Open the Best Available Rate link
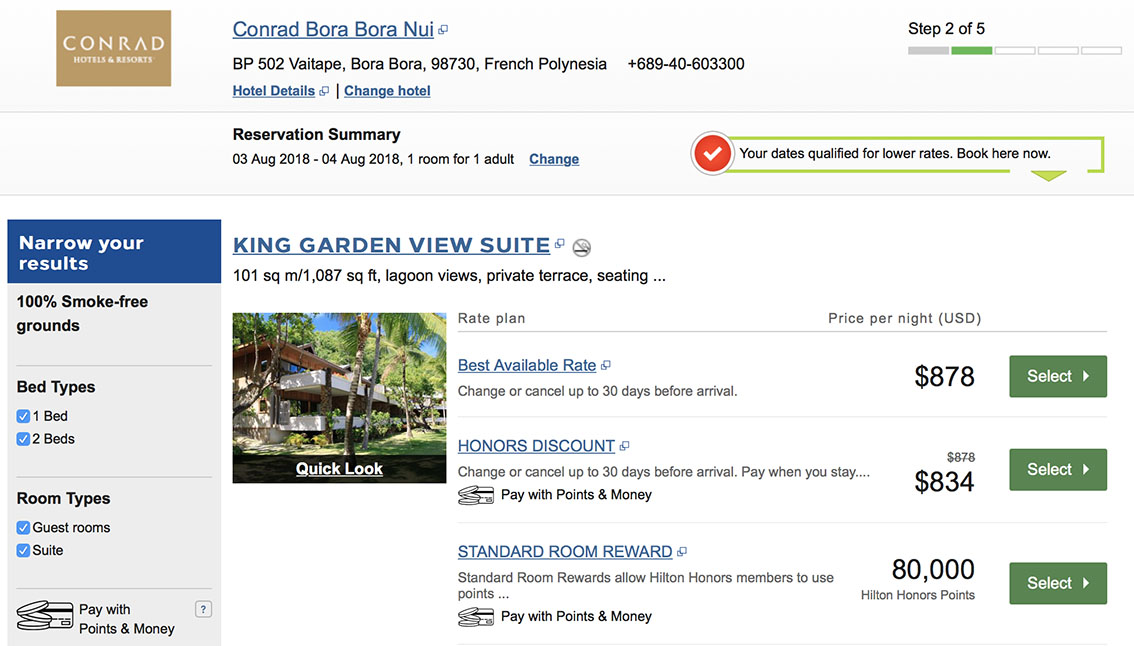The width and height of the screenshot is (1134, 646). pos(527,365)
